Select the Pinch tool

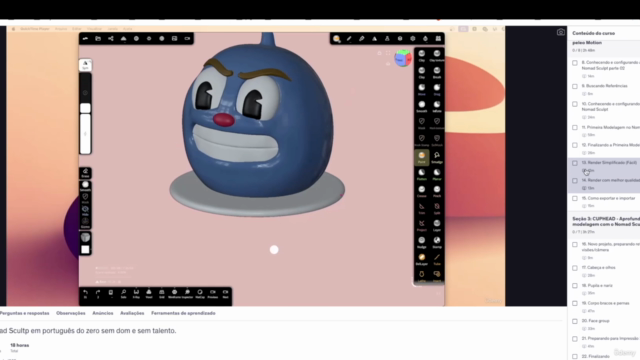pos(437,192)
